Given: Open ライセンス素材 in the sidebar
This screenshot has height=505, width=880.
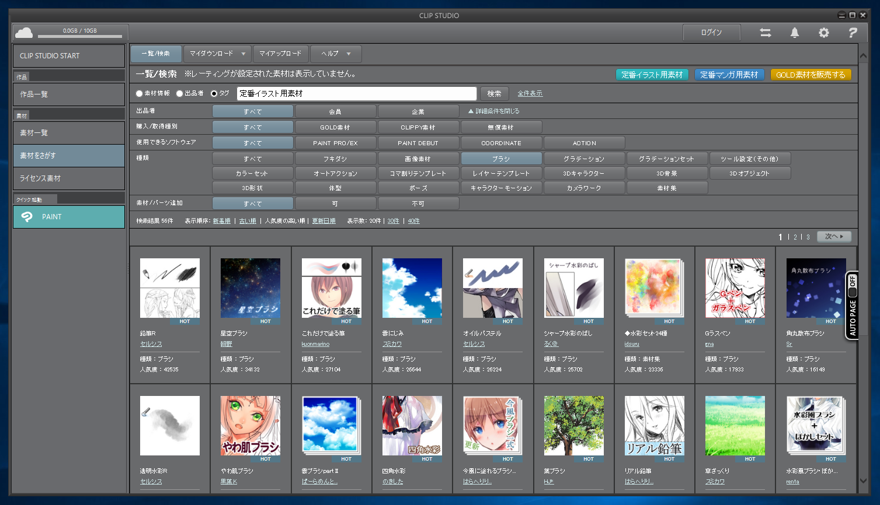Looking at the screenshot, I should (68, 178).
